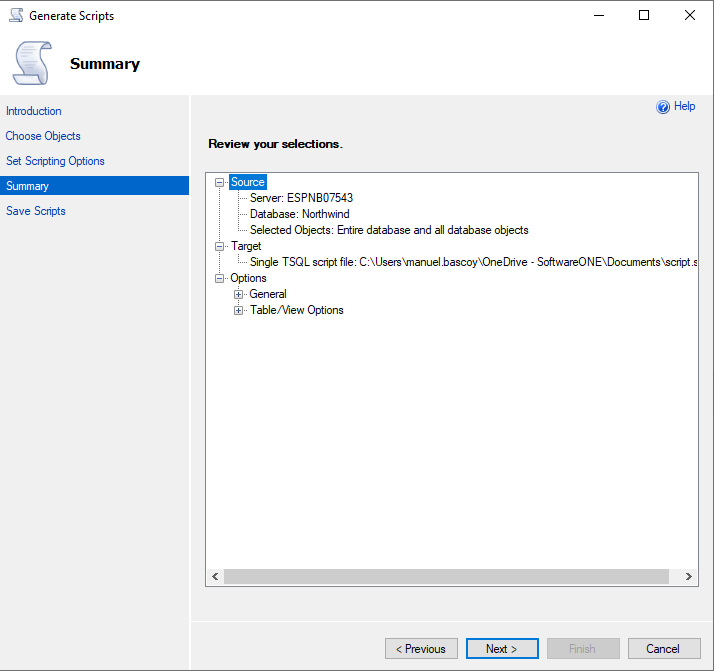This screenshot has height=671, width=714.
Task: Expand the Table/View Options node
Action: click(x=239, y=310)
